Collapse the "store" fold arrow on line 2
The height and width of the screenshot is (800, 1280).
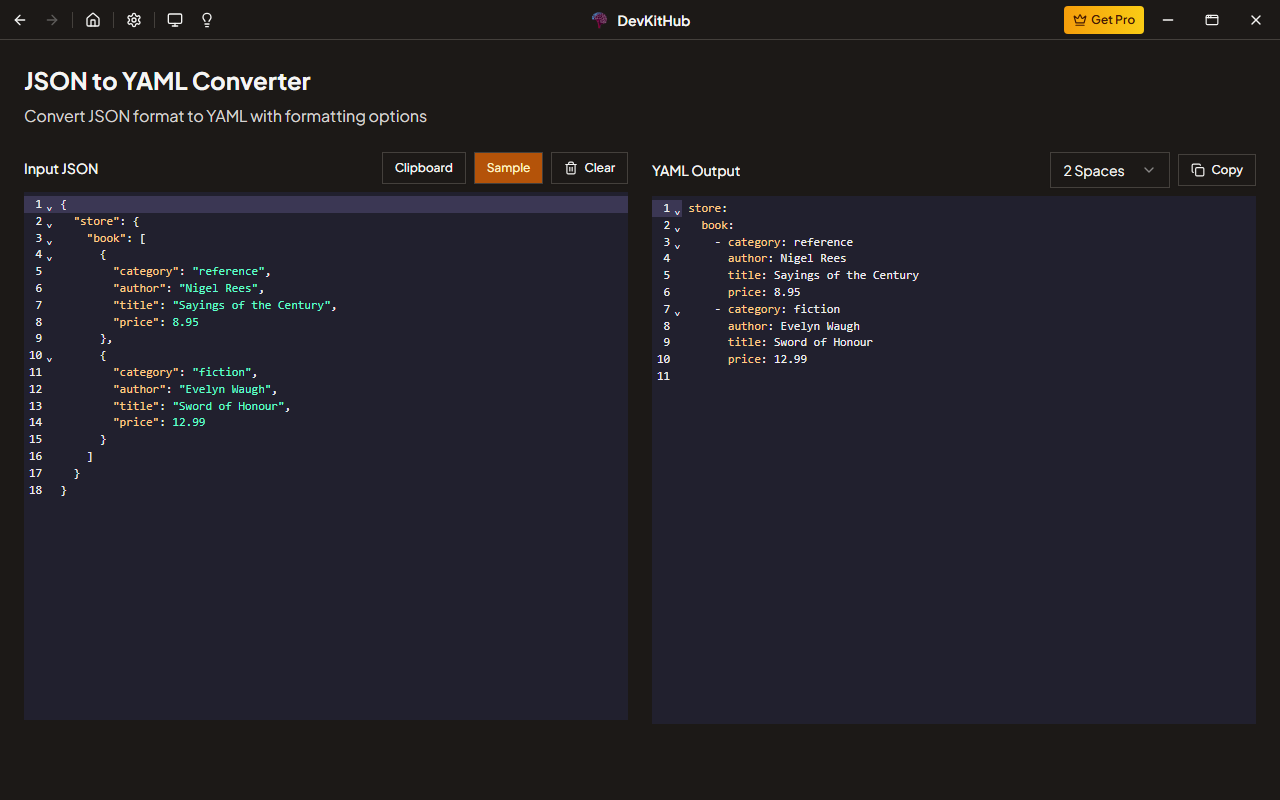pyautogui.click(x=49, y=224)
